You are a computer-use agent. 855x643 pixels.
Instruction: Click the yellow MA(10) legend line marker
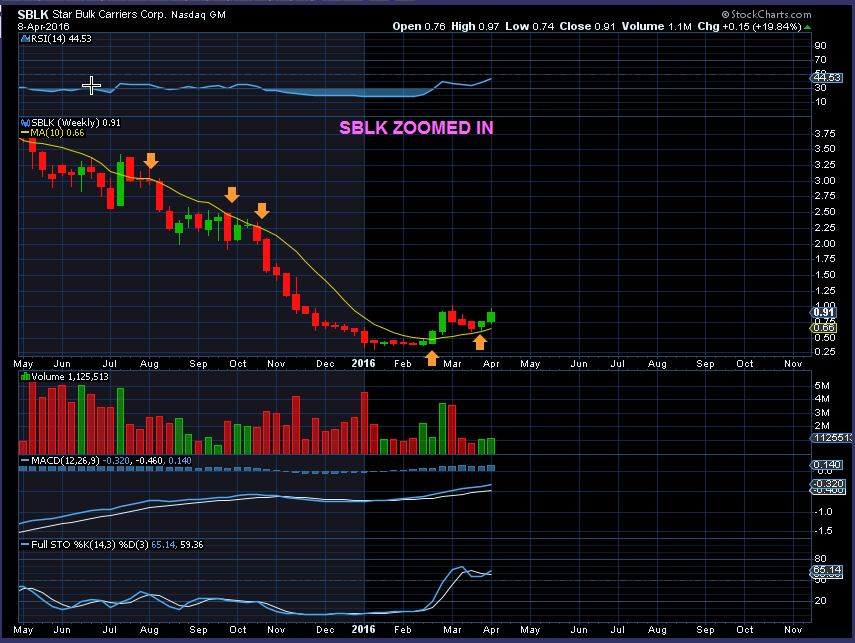point(25,133)
